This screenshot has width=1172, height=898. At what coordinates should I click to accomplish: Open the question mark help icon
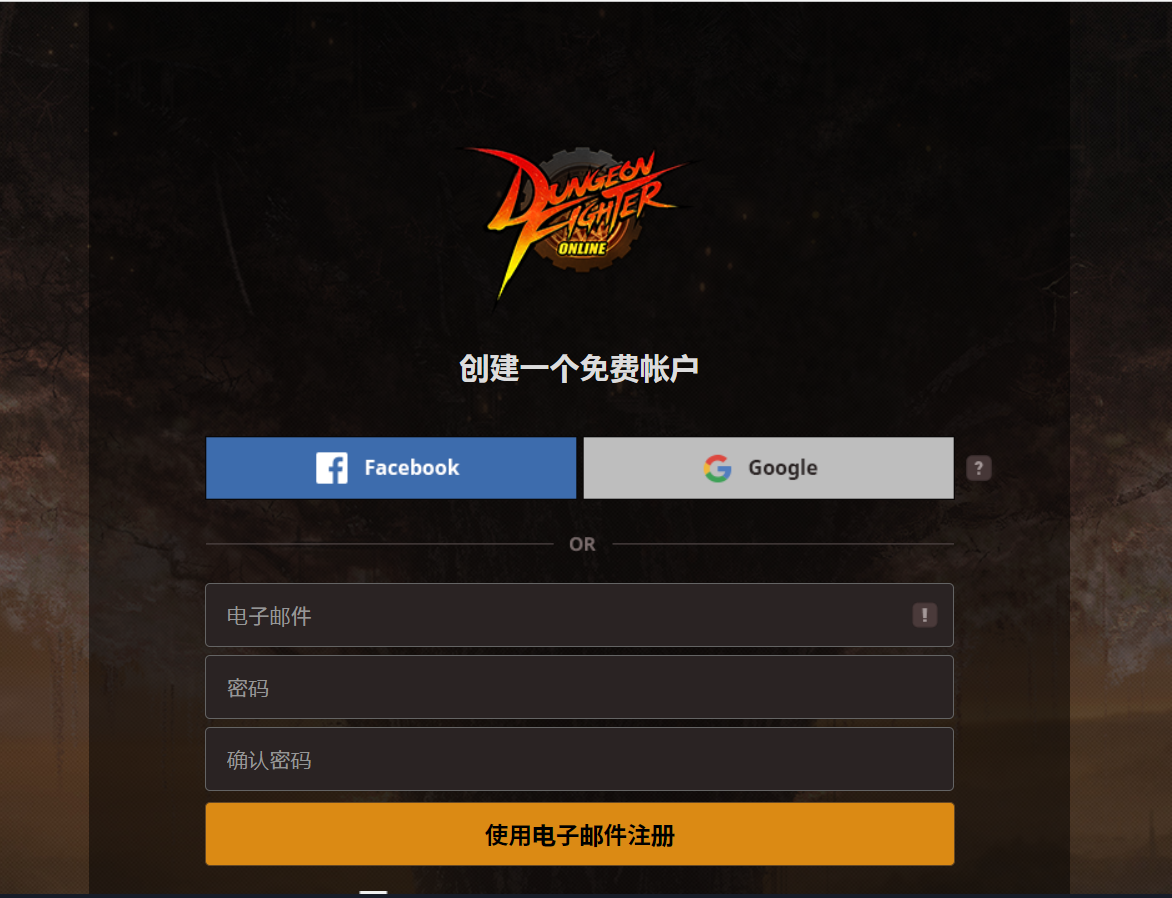[978, 468]
